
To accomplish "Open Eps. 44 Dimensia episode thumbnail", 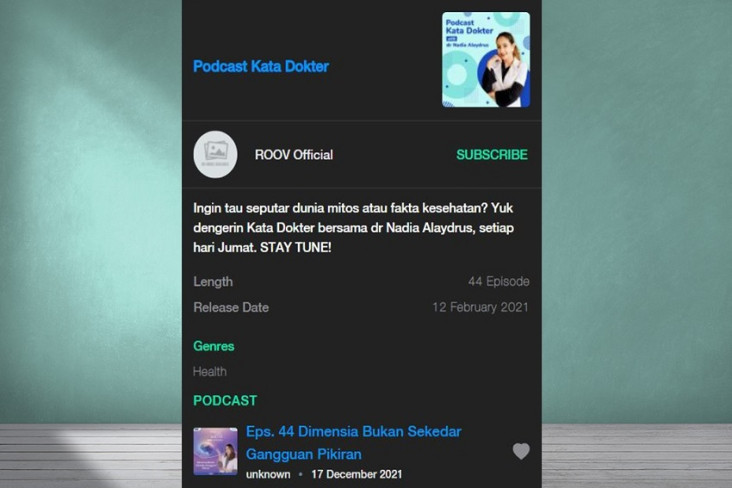I will [x=215, y=451].
